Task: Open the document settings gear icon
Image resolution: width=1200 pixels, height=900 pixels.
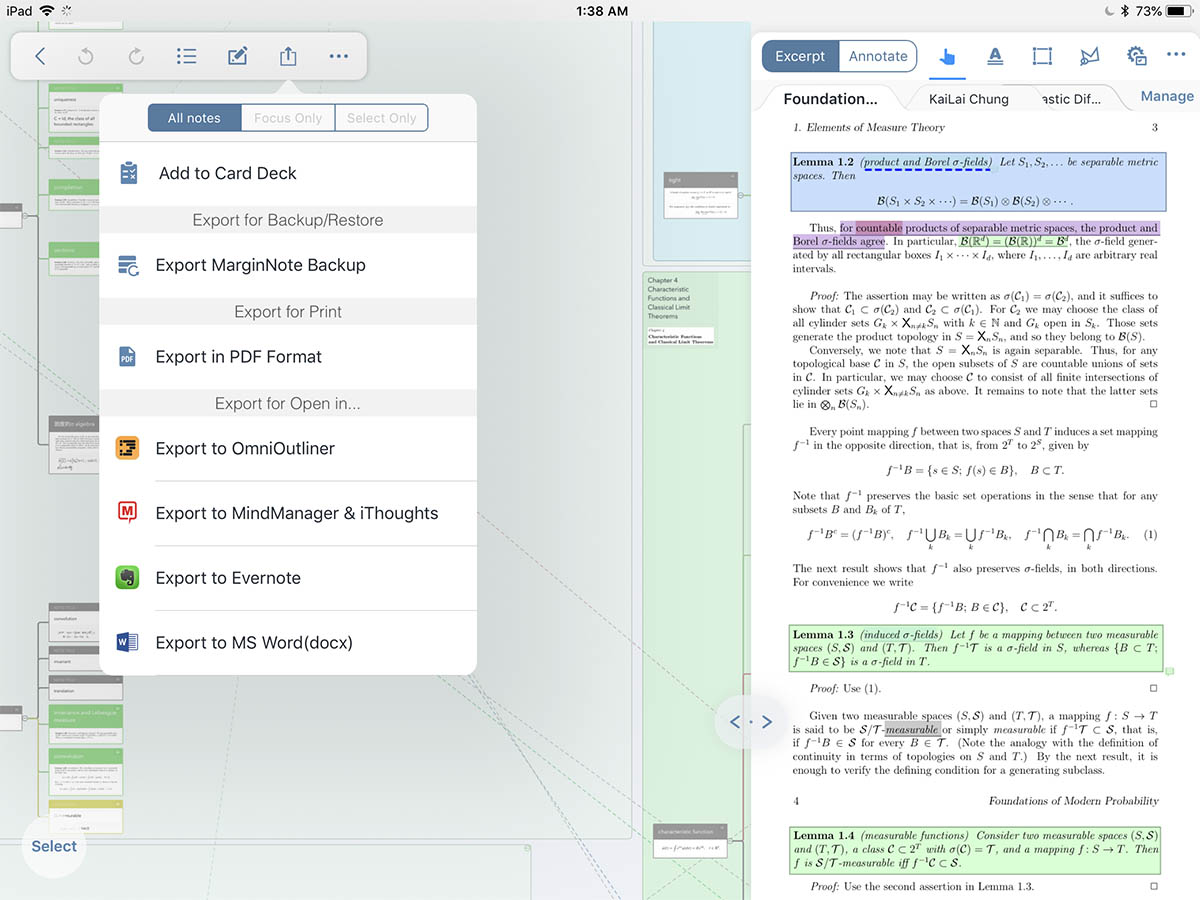Action: 1136,56
